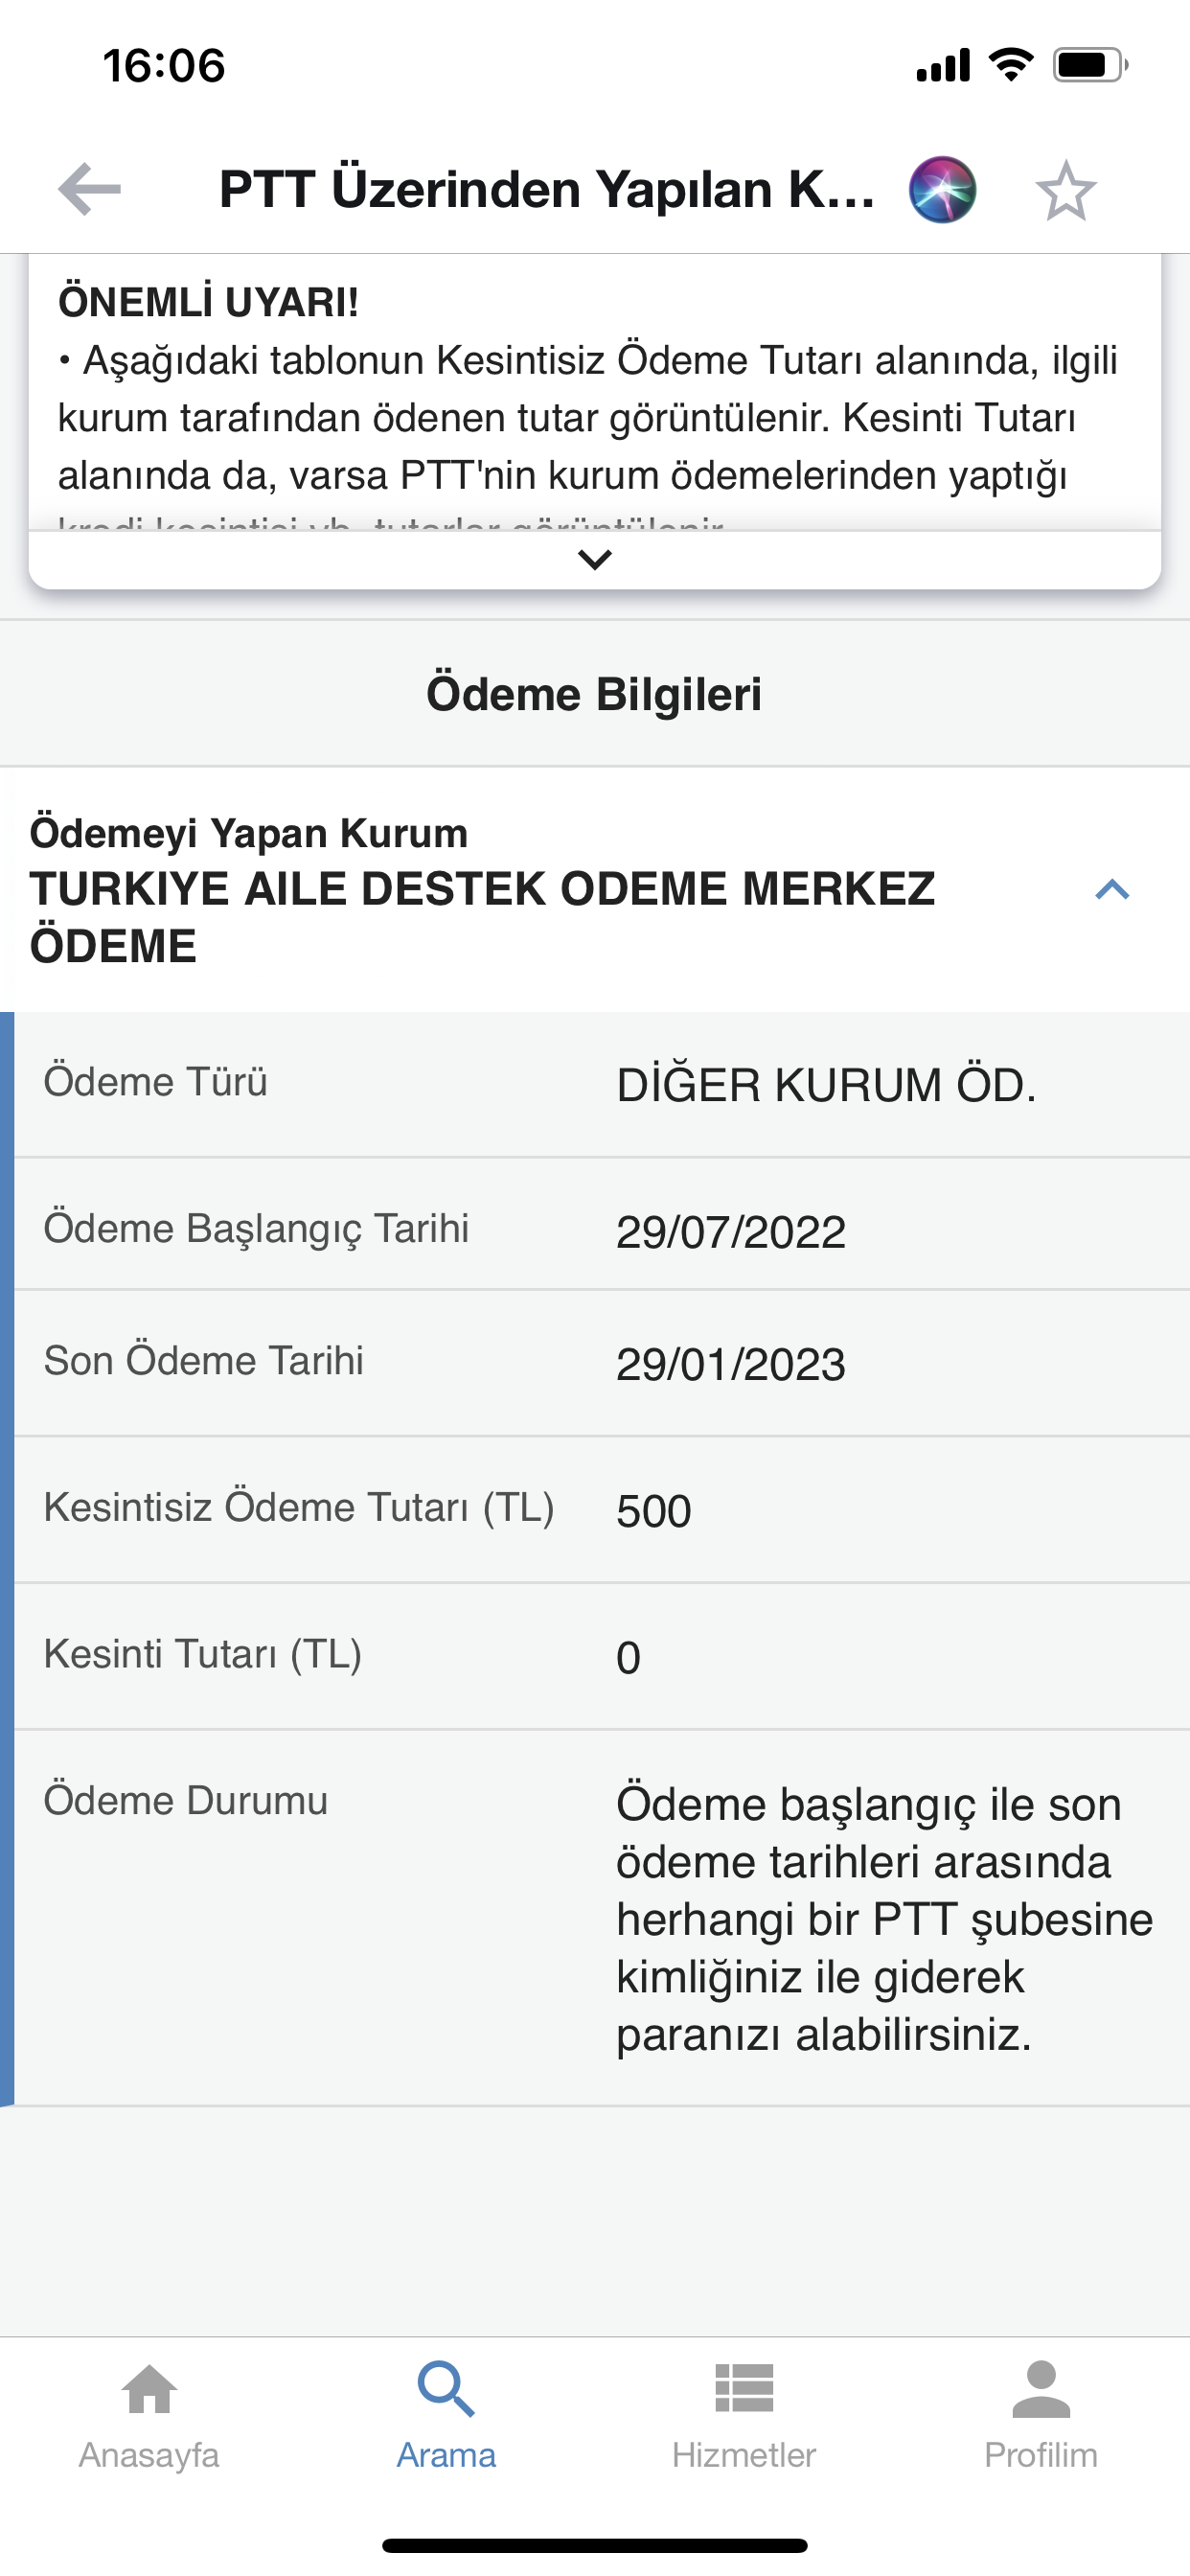Select the Son Ödeme Tarihi value 29/01/2023
Viewport: 1190px width, 2576px height.
pyautogui.click(x=731, y=1364)
